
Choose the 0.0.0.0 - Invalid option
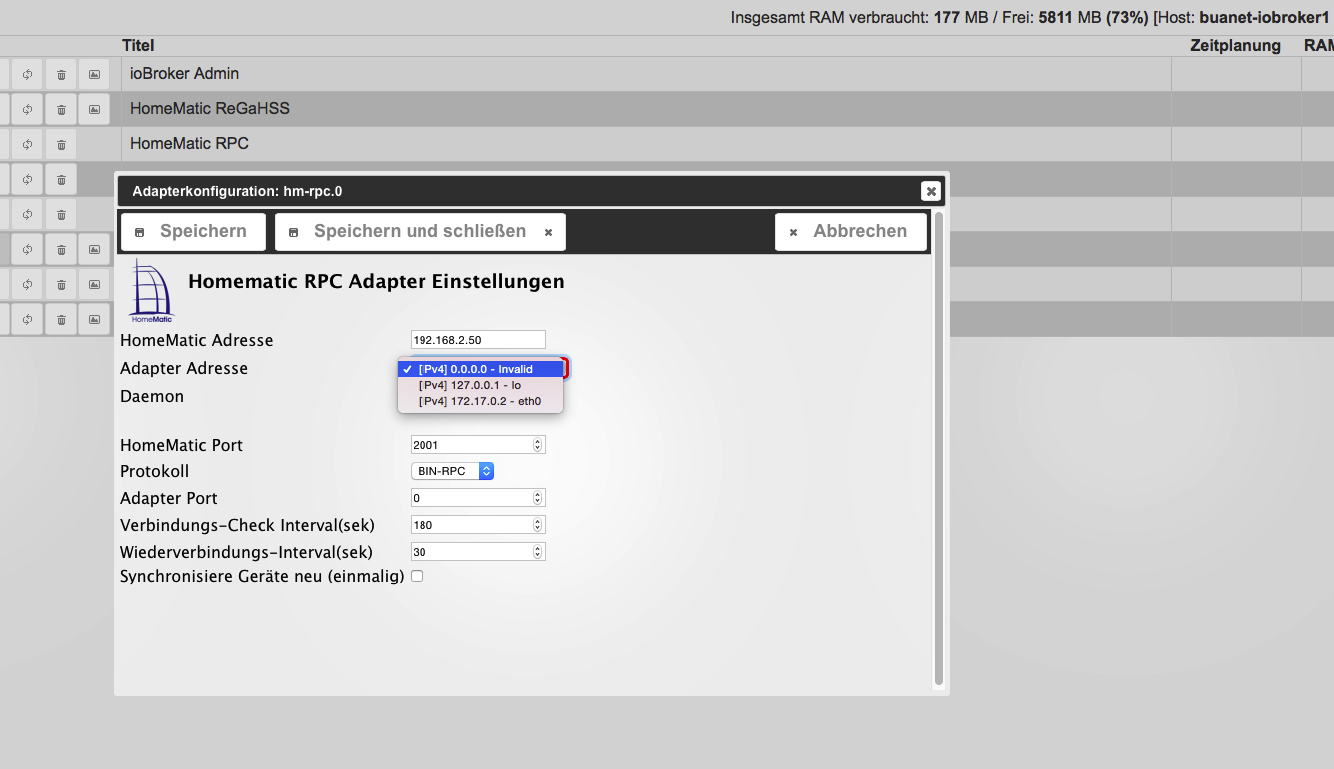click(480, 369)
